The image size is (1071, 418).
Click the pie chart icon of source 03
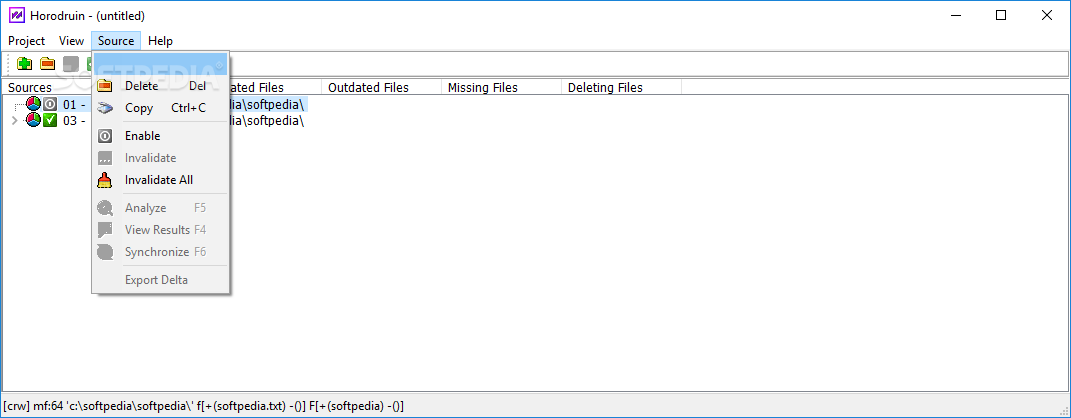pyautogui.click(x=33, y=120)
